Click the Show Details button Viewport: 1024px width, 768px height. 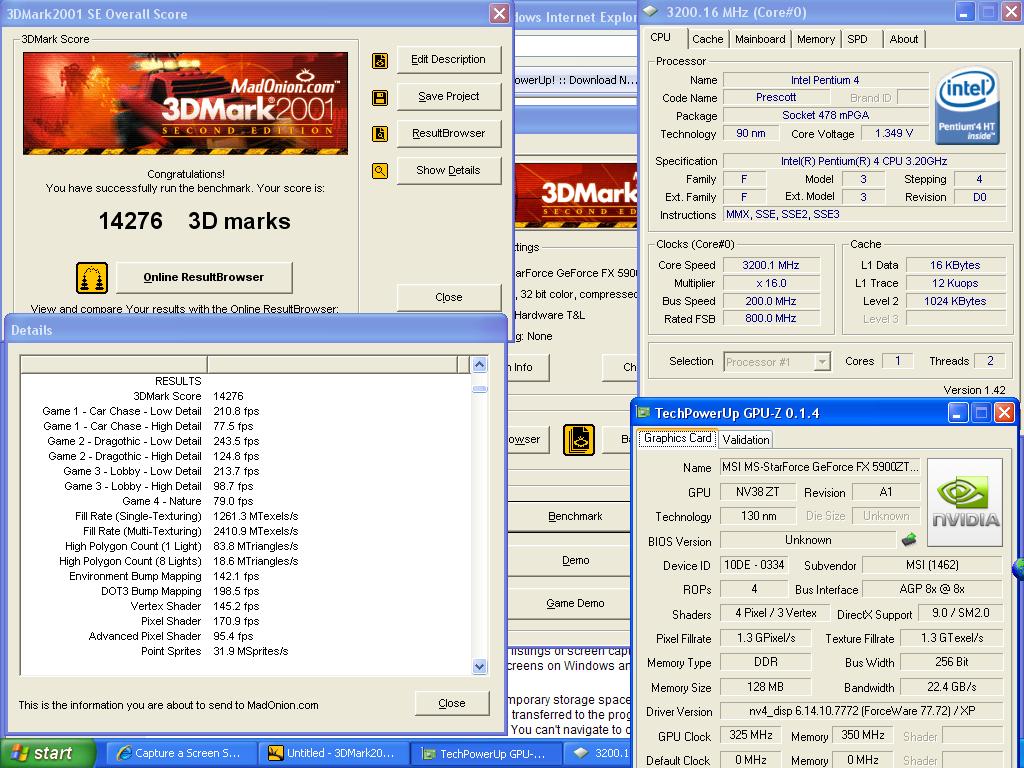click(x=449, y=170)
